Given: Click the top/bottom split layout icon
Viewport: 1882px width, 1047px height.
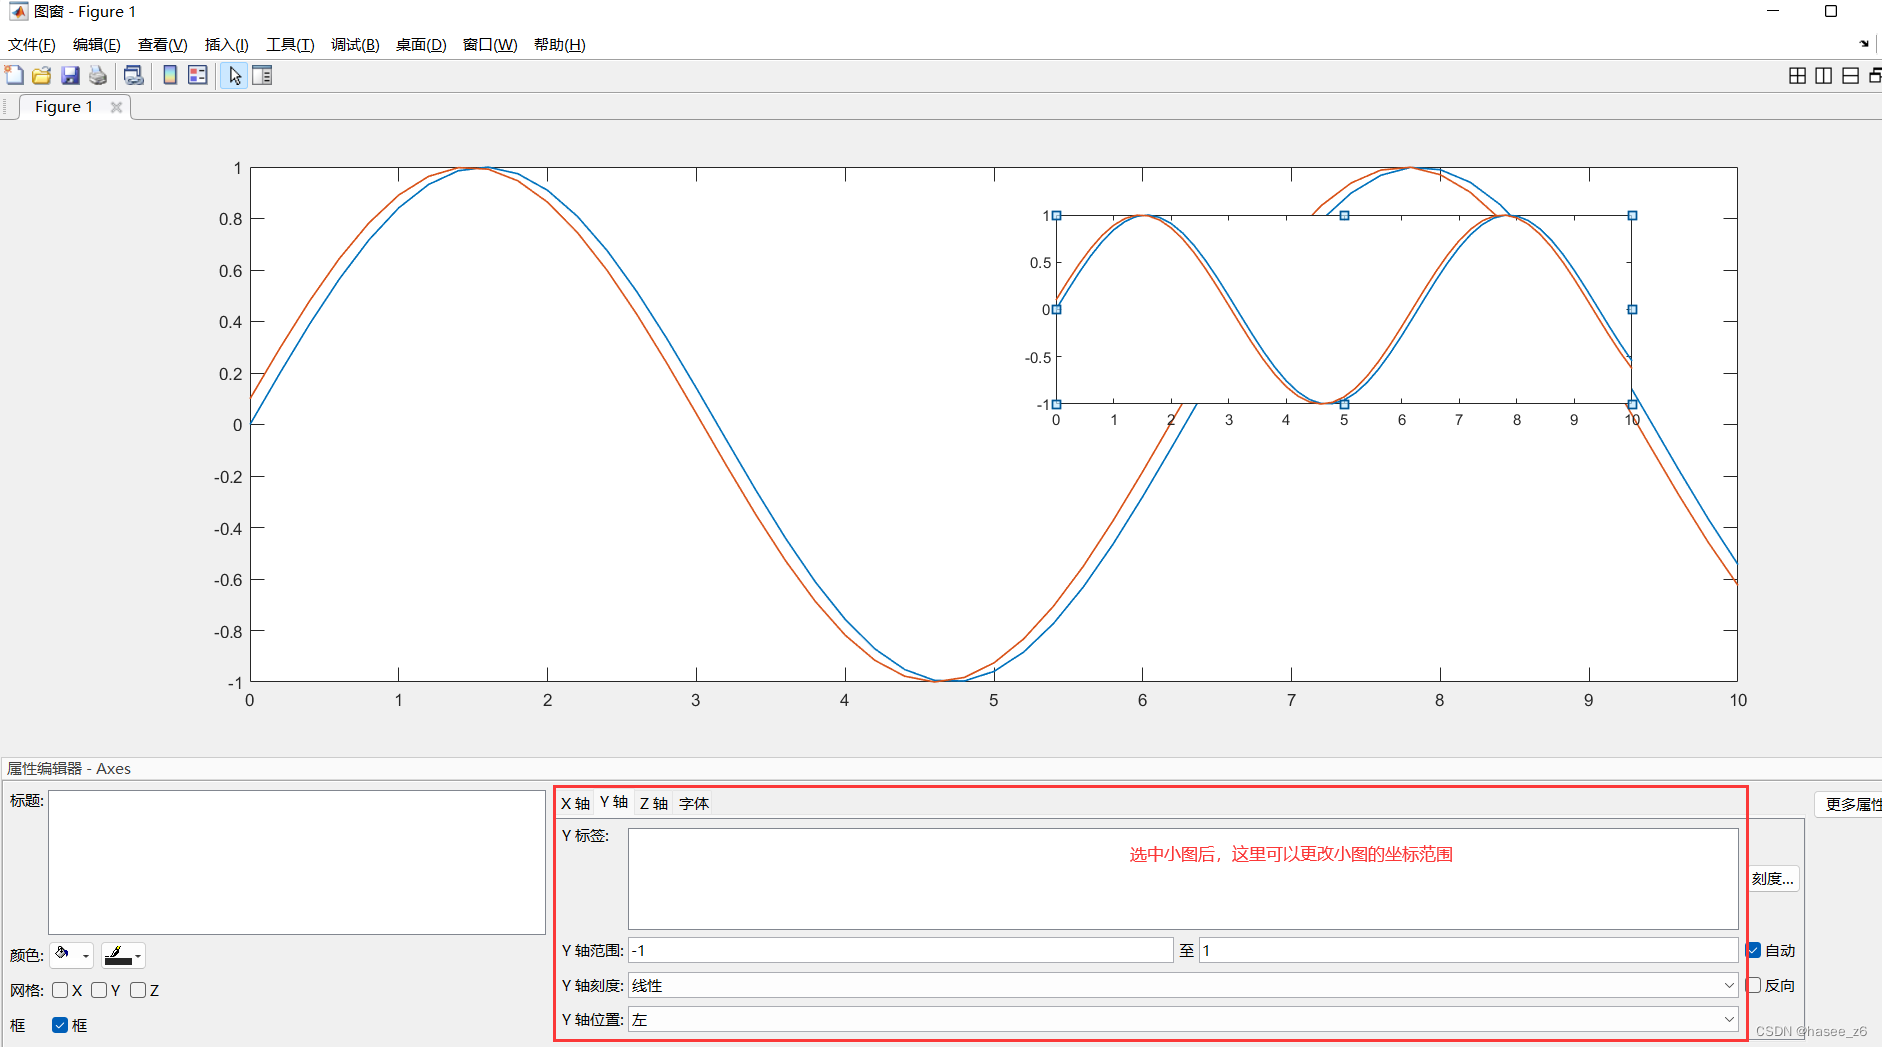Looking at the screenshot, I should 1851,76.
